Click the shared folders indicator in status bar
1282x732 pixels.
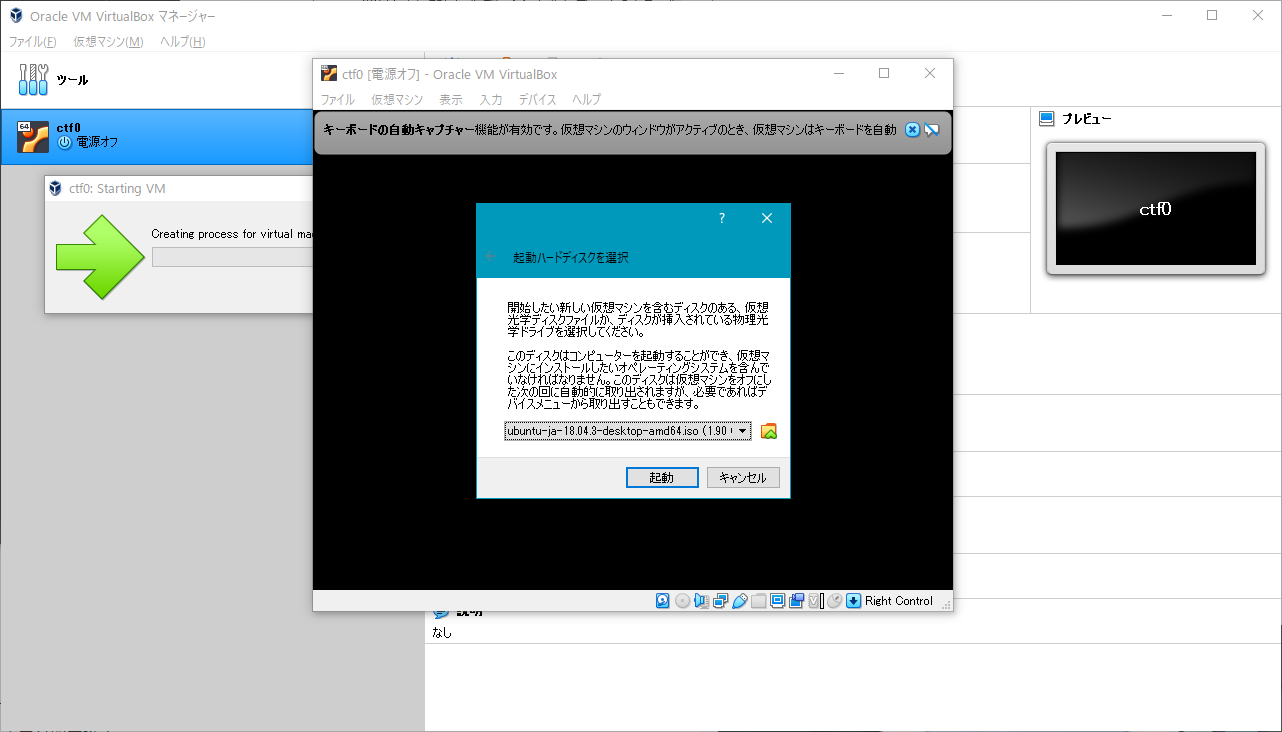pos(759,601)
